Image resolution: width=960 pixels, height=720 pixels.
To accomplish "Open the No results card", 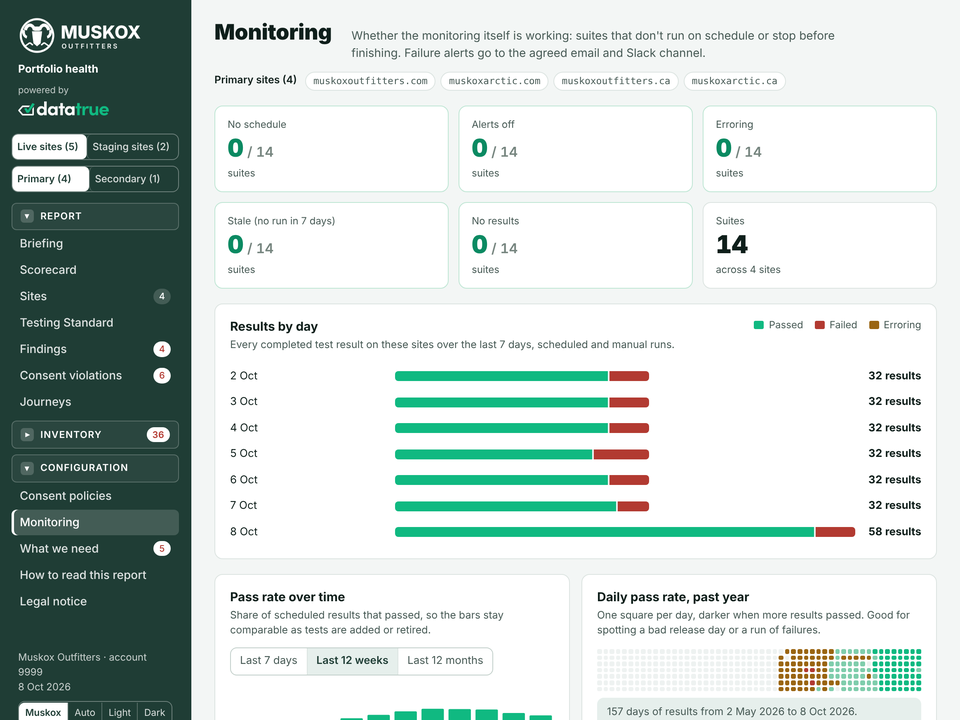I will point(576,246).
